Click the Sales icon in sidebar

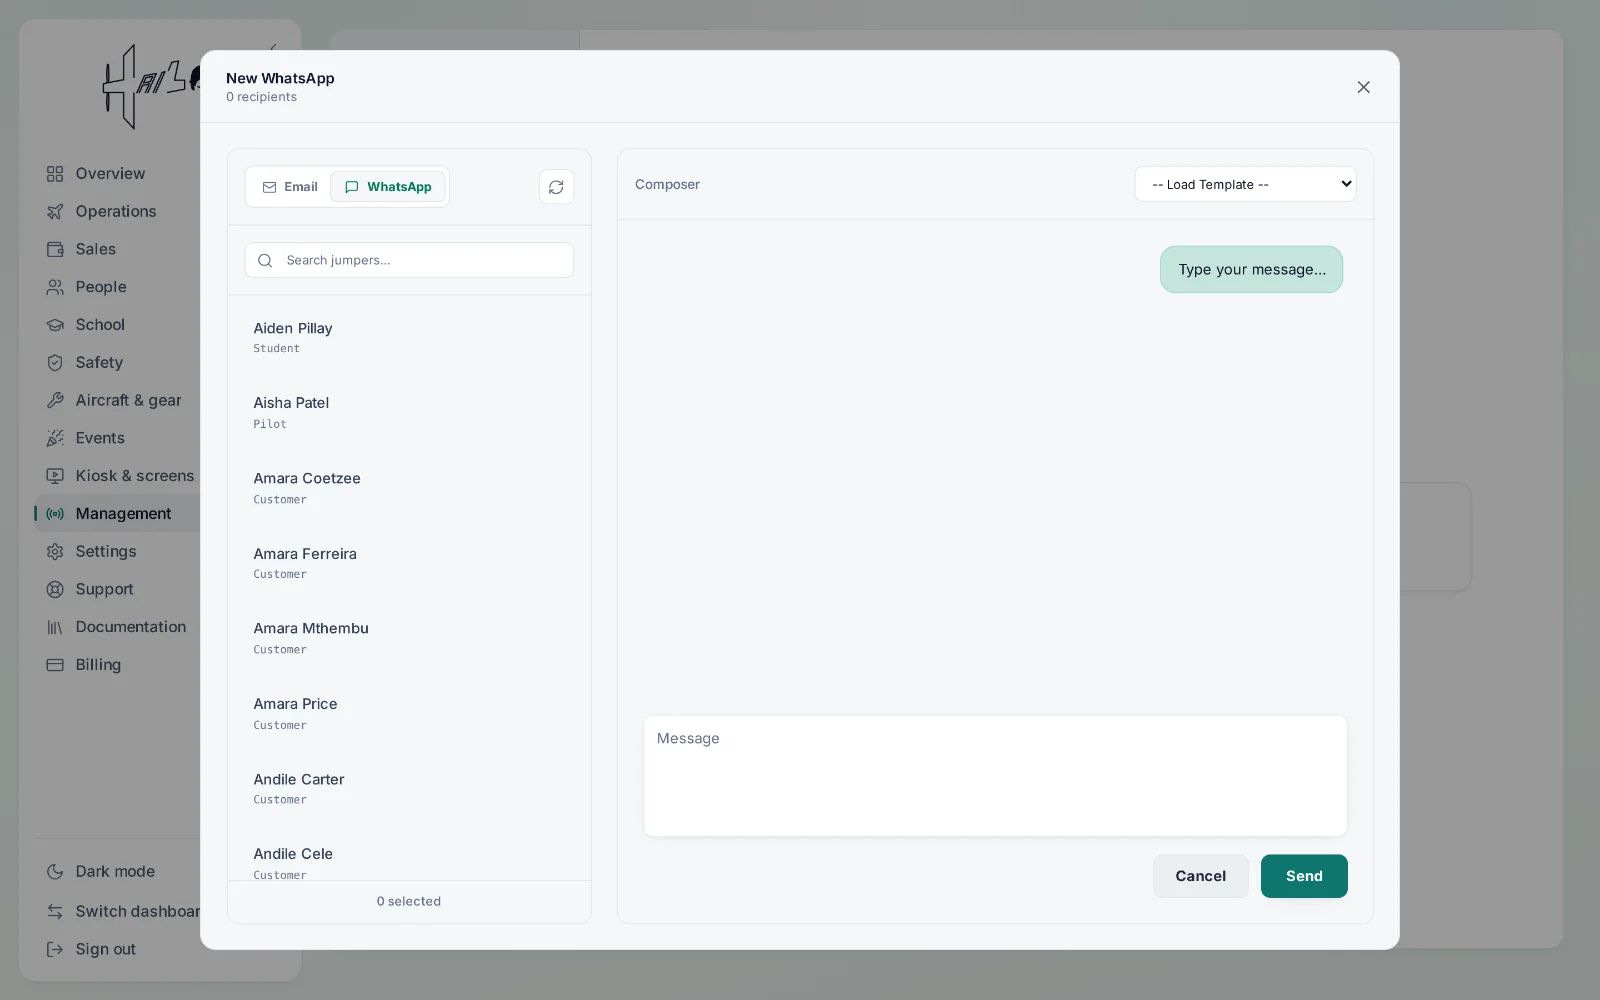click(x=55, y=249)
